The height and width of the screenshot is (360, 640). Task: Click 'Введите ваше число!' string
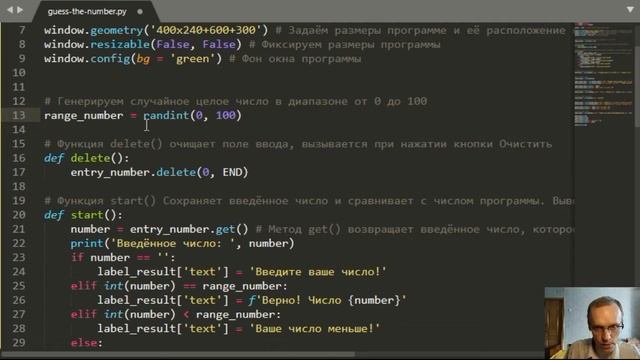[x=318, y=272]
